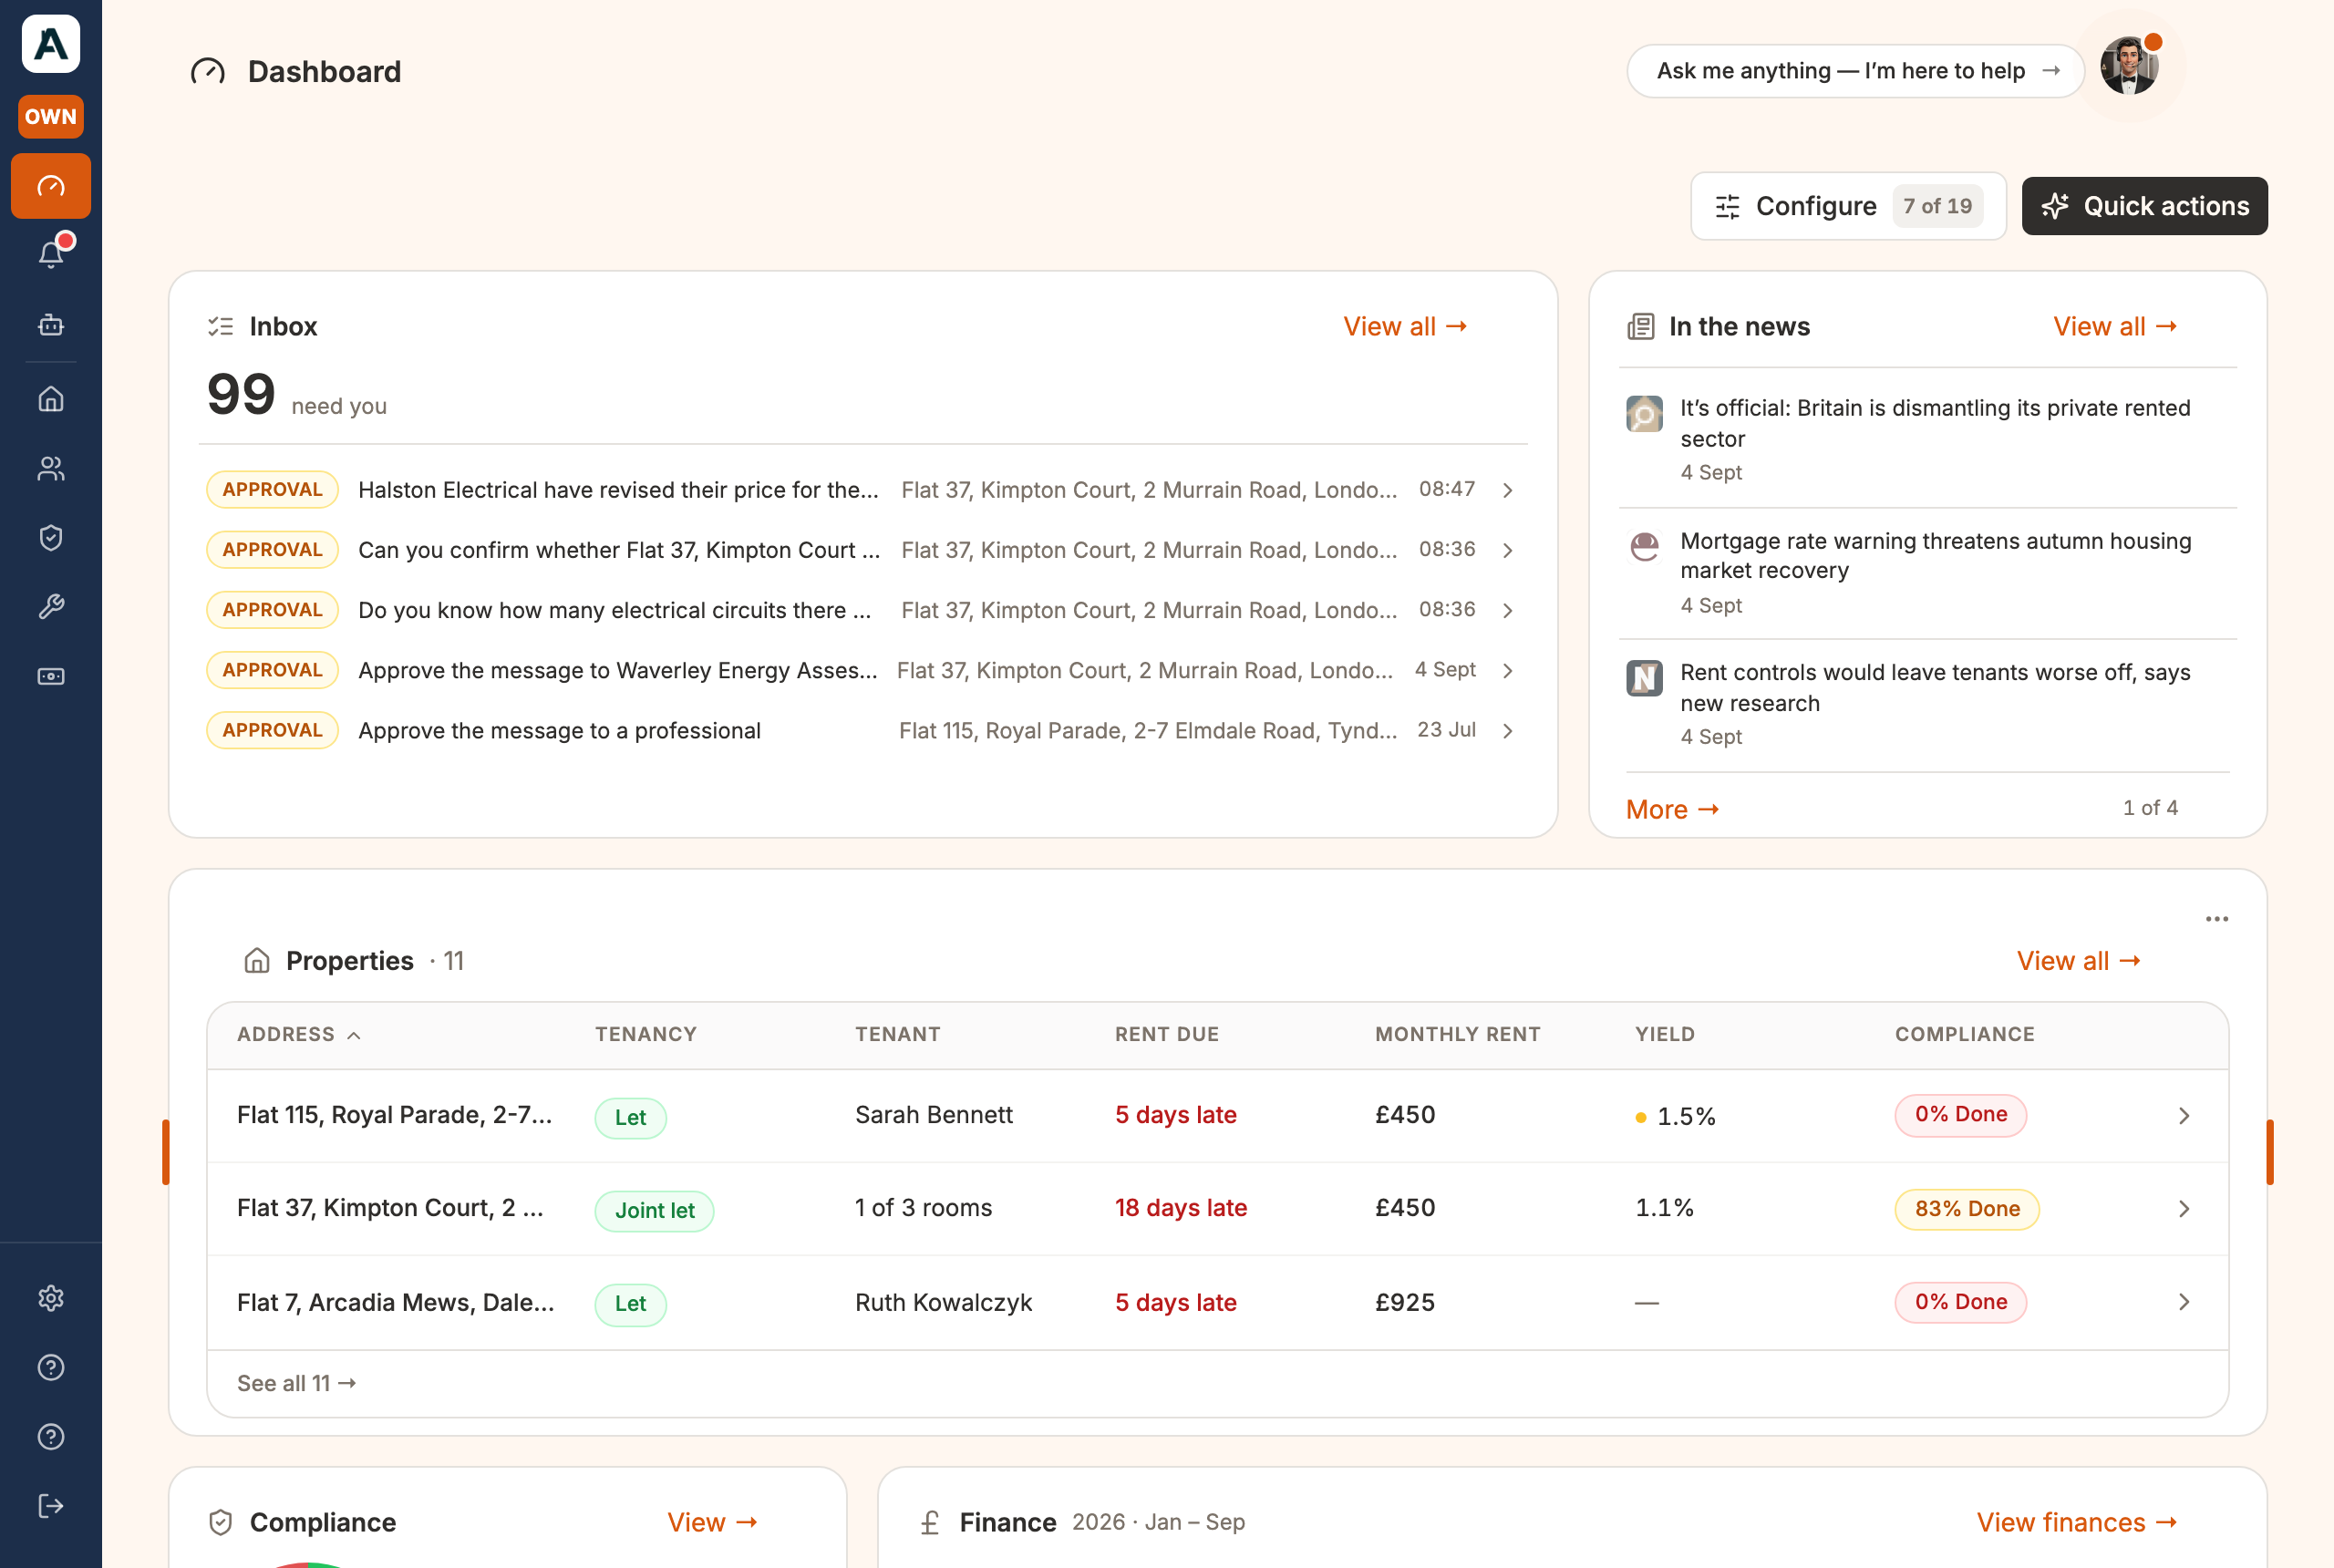Open settings gear in sidebar
2334x1568 pixels.
[x=51, y=1298]
